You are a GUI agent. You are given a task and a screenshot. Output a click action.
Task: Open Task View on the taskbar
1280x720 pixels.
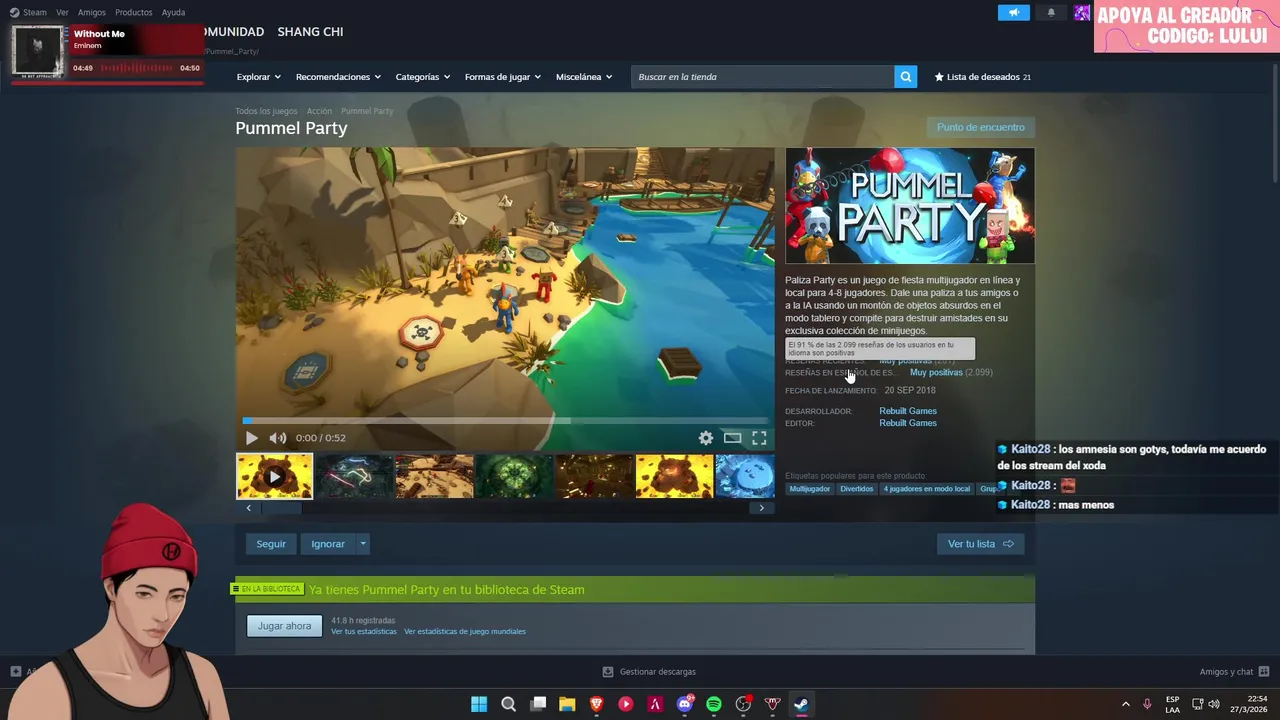tap(538, 704)
